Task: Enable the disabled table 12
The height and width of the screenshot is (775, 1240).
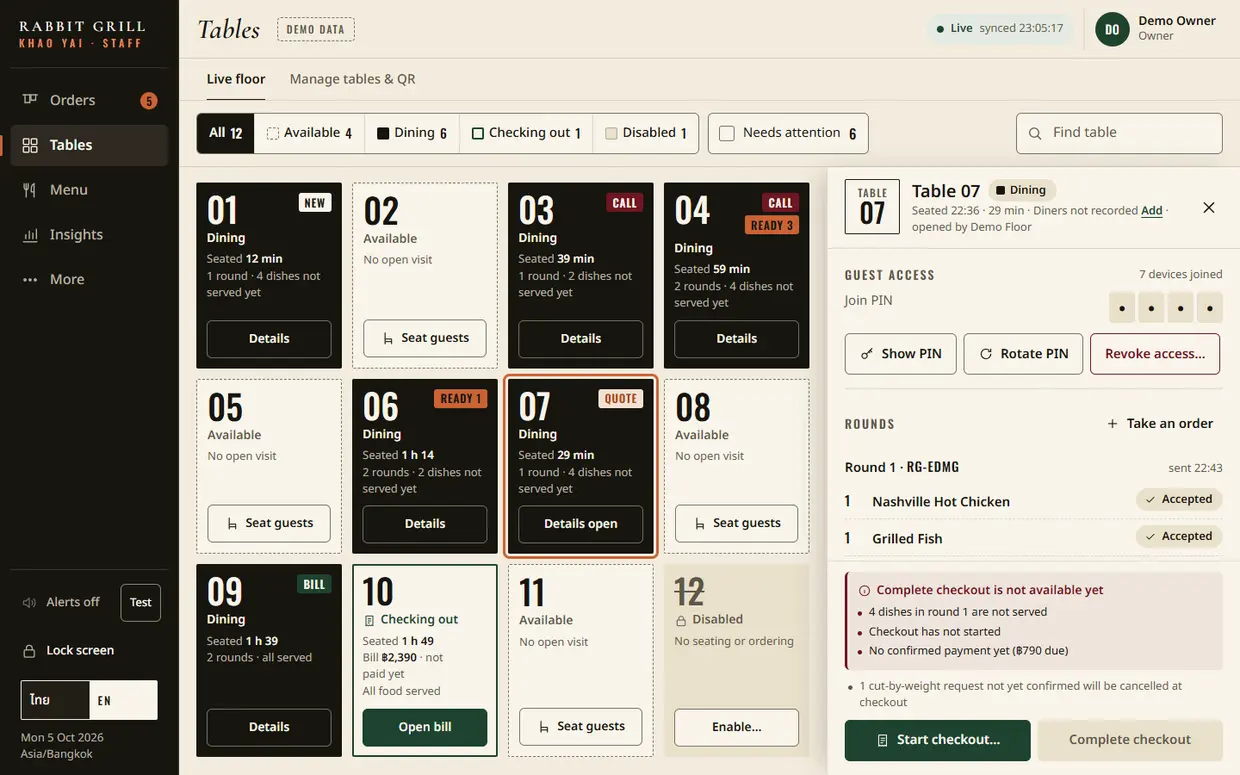Action: coord(737,727)
